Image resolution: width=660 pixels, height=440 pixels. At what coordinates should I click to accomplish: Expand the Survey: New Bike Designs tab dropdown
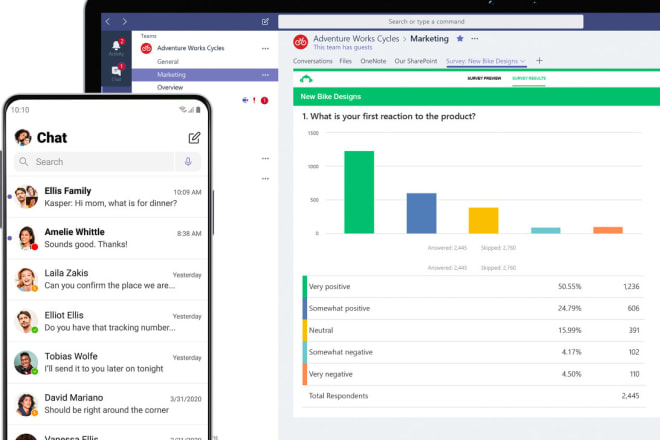(523, 61)
